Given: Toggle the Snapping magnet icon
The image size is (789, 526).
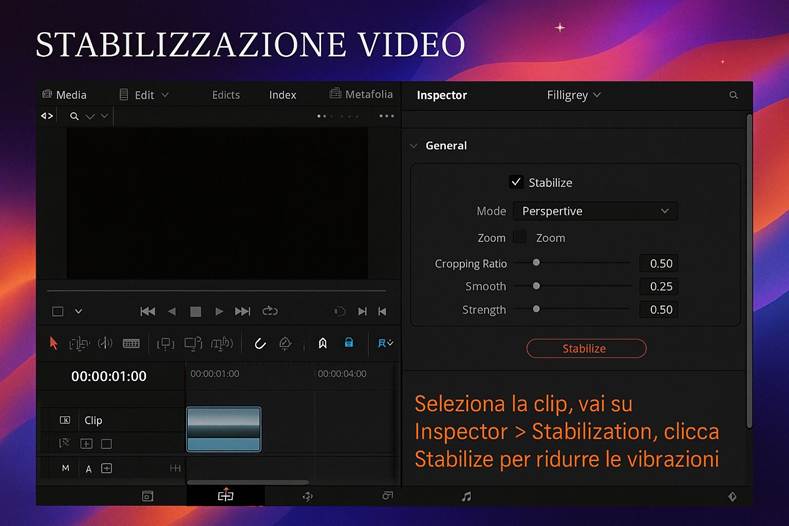Looking at the screenshot, I should click(260, 344).
